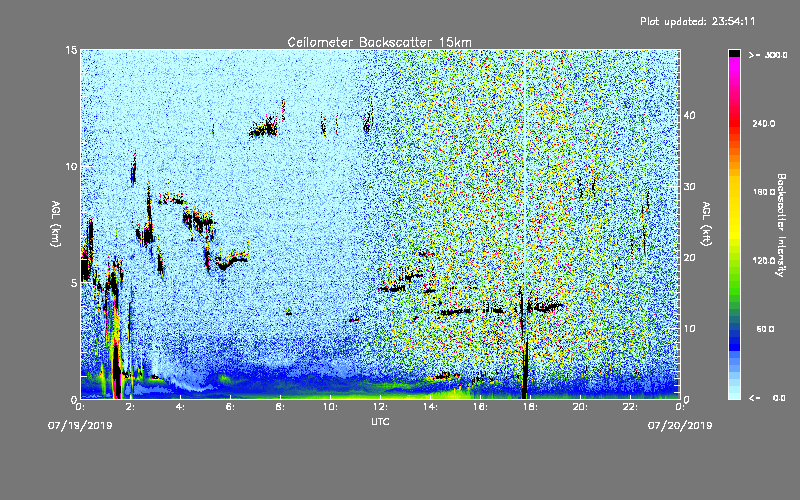The image size is (800, 500).
Task: Click the "14:" hour tick on time axis
Action: point(430,407)
